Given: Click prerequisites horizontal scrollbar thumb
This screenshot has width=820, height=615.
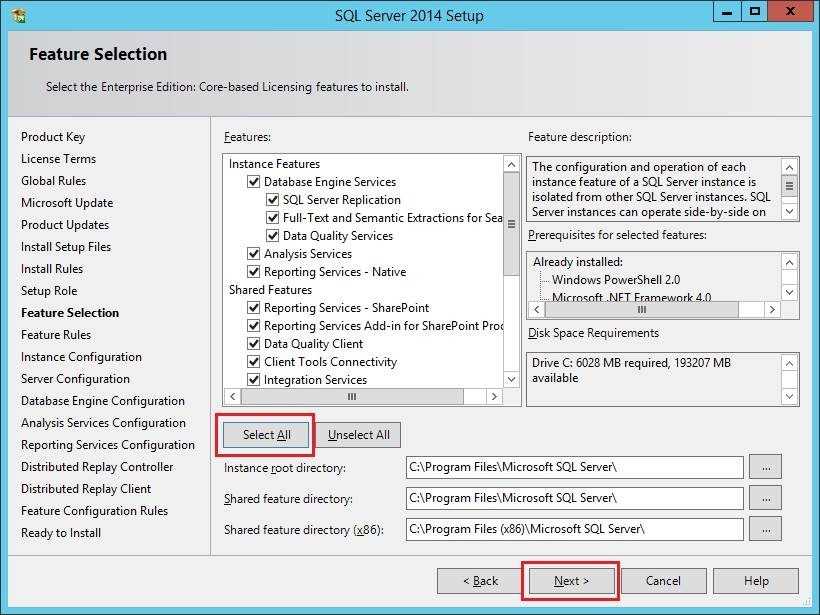Looking at the screenshot, I should coord(642,310).
